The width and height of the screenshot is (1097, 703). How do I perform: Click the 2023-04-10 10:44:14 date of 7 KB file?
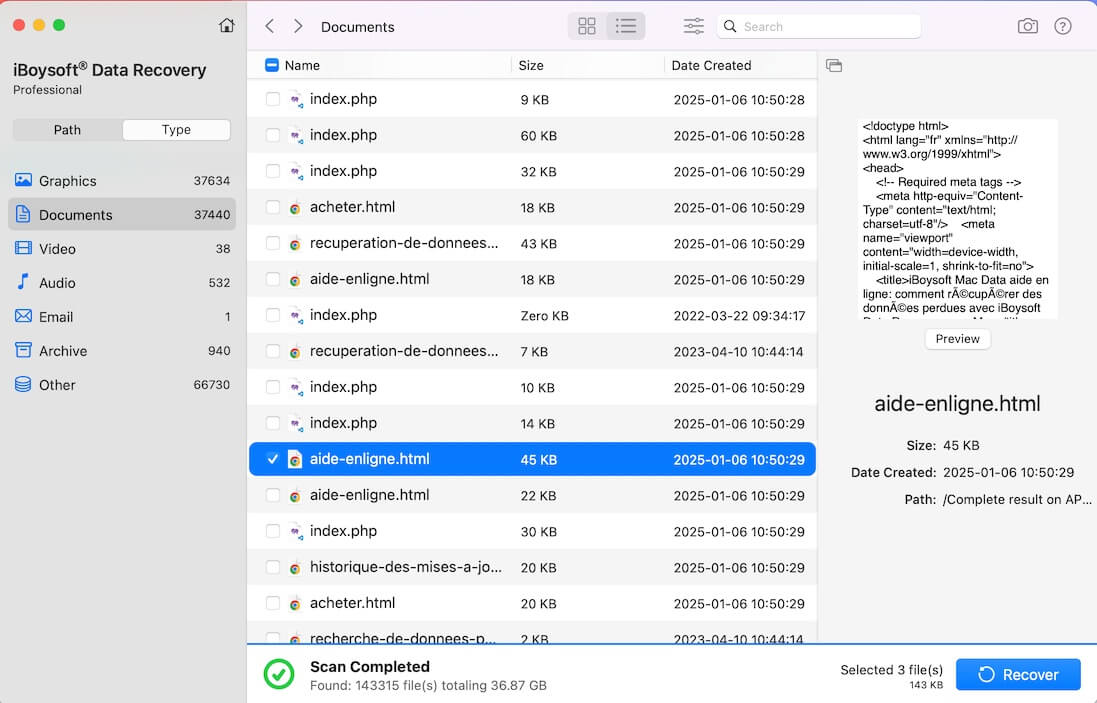[x=738, y=352]
